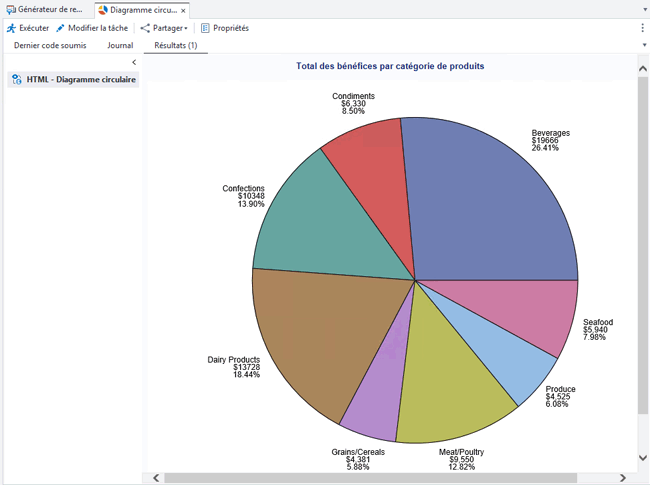Open the three-dot overflow menu
This screenshot has width=650, height=485.
tap(643, 28)
